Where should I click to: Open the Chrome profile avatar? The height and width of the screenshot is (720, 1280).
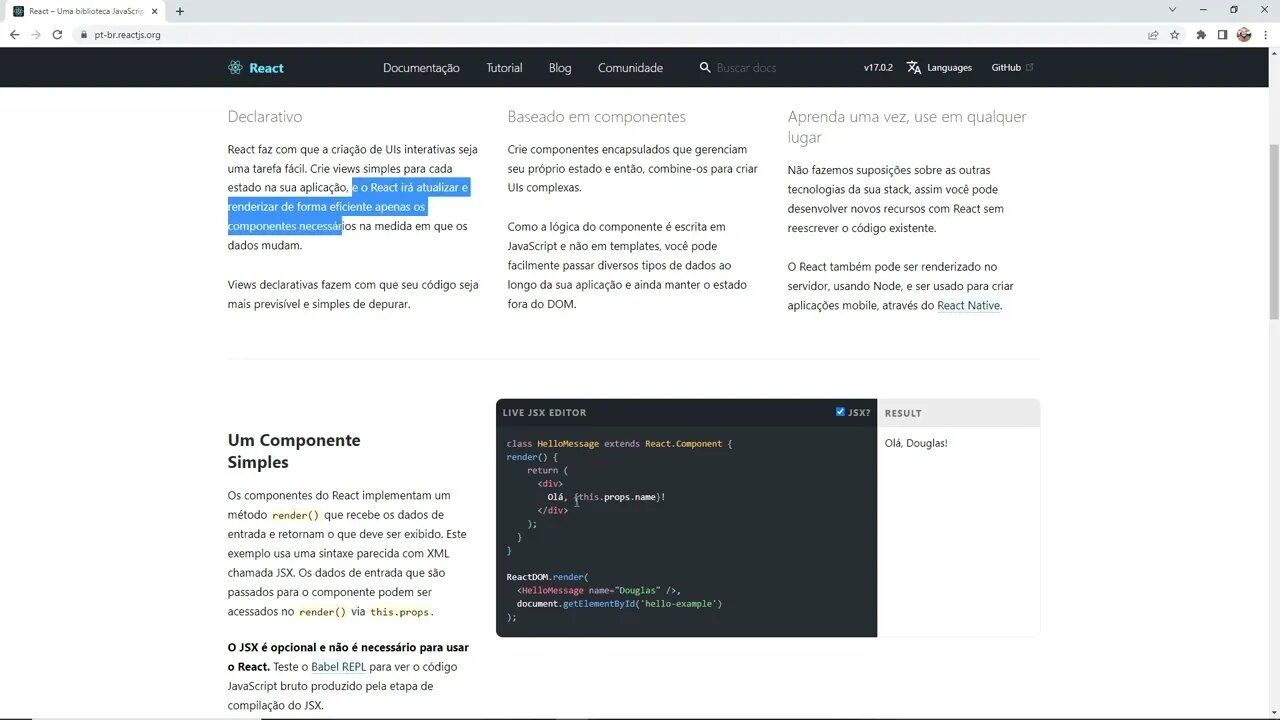(1244, 34)
